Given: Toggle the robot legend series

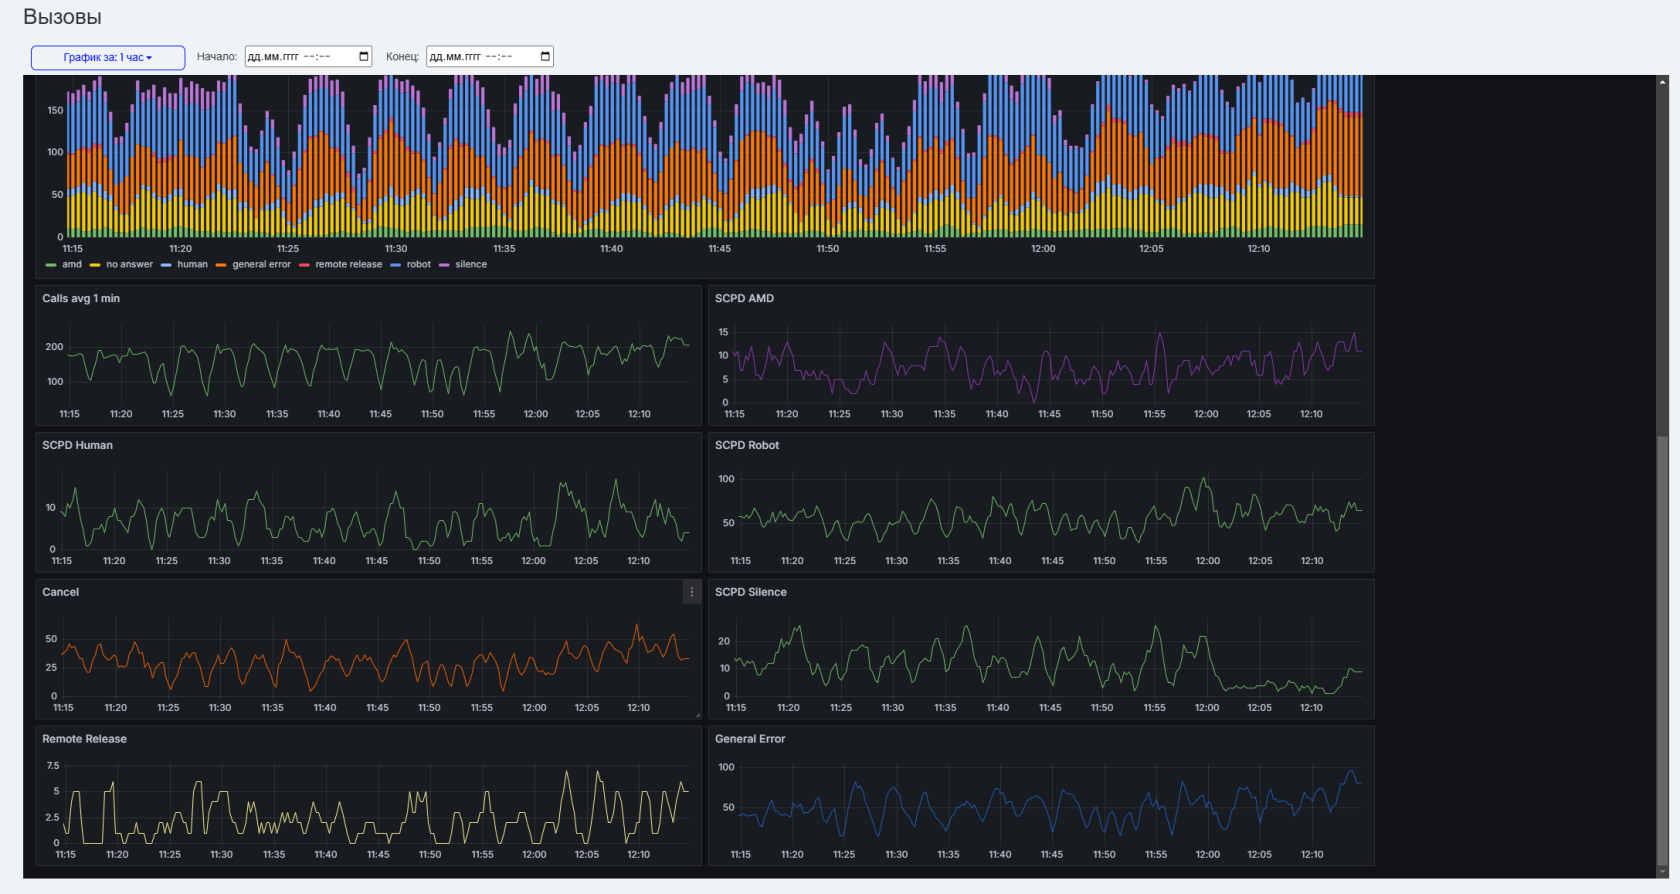Looking at the screenshot, I should pyautogui.click(x=411, y=265).
